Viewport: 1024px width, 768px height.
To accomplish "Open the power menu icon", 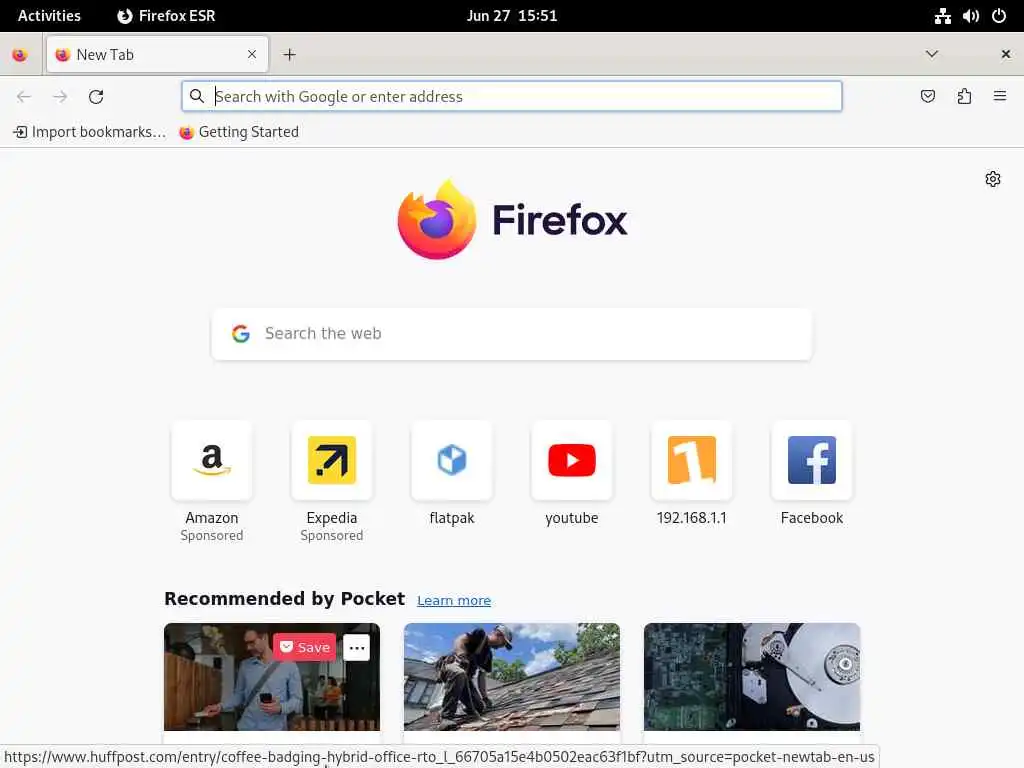I will [x=999, y=16].
